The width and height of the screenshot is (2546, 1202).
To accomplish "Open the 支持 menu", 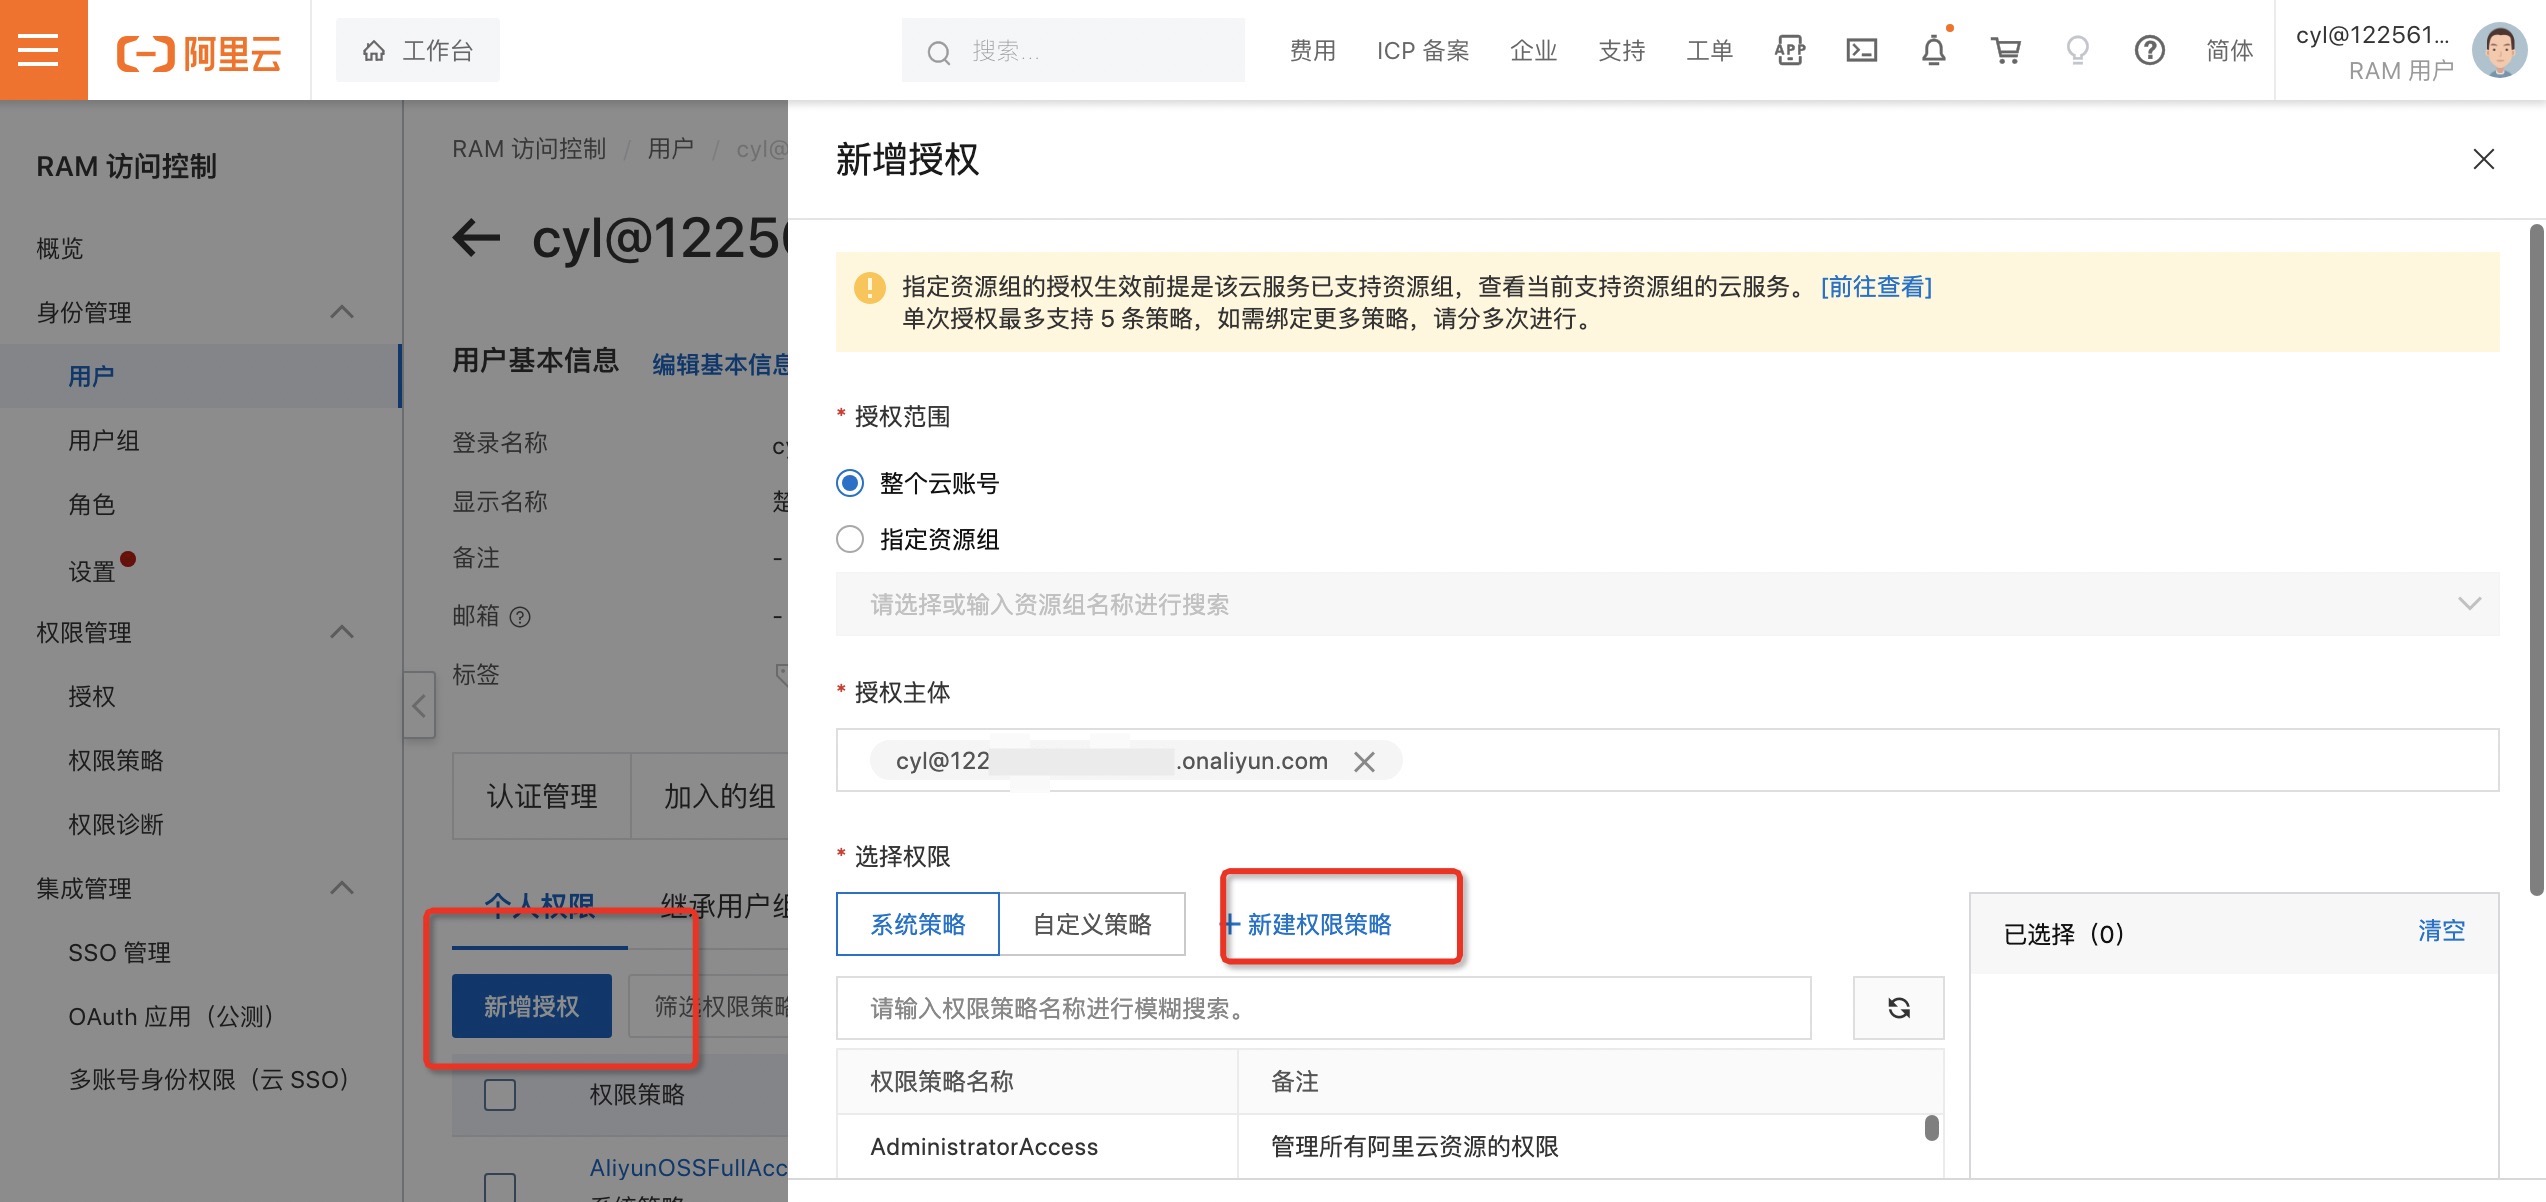I will coord(1621,50).
